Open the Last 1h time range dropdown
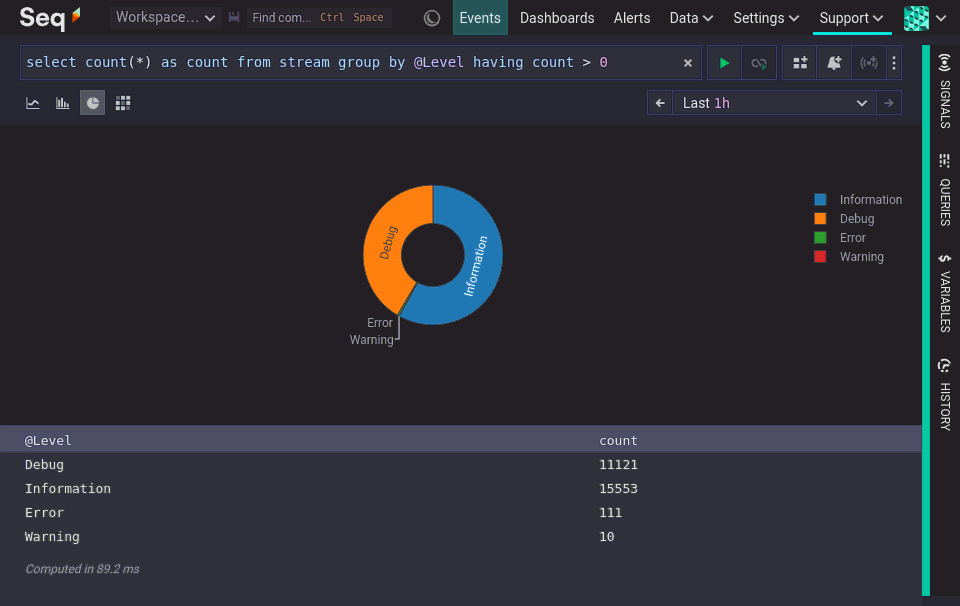 pos(774,103)
